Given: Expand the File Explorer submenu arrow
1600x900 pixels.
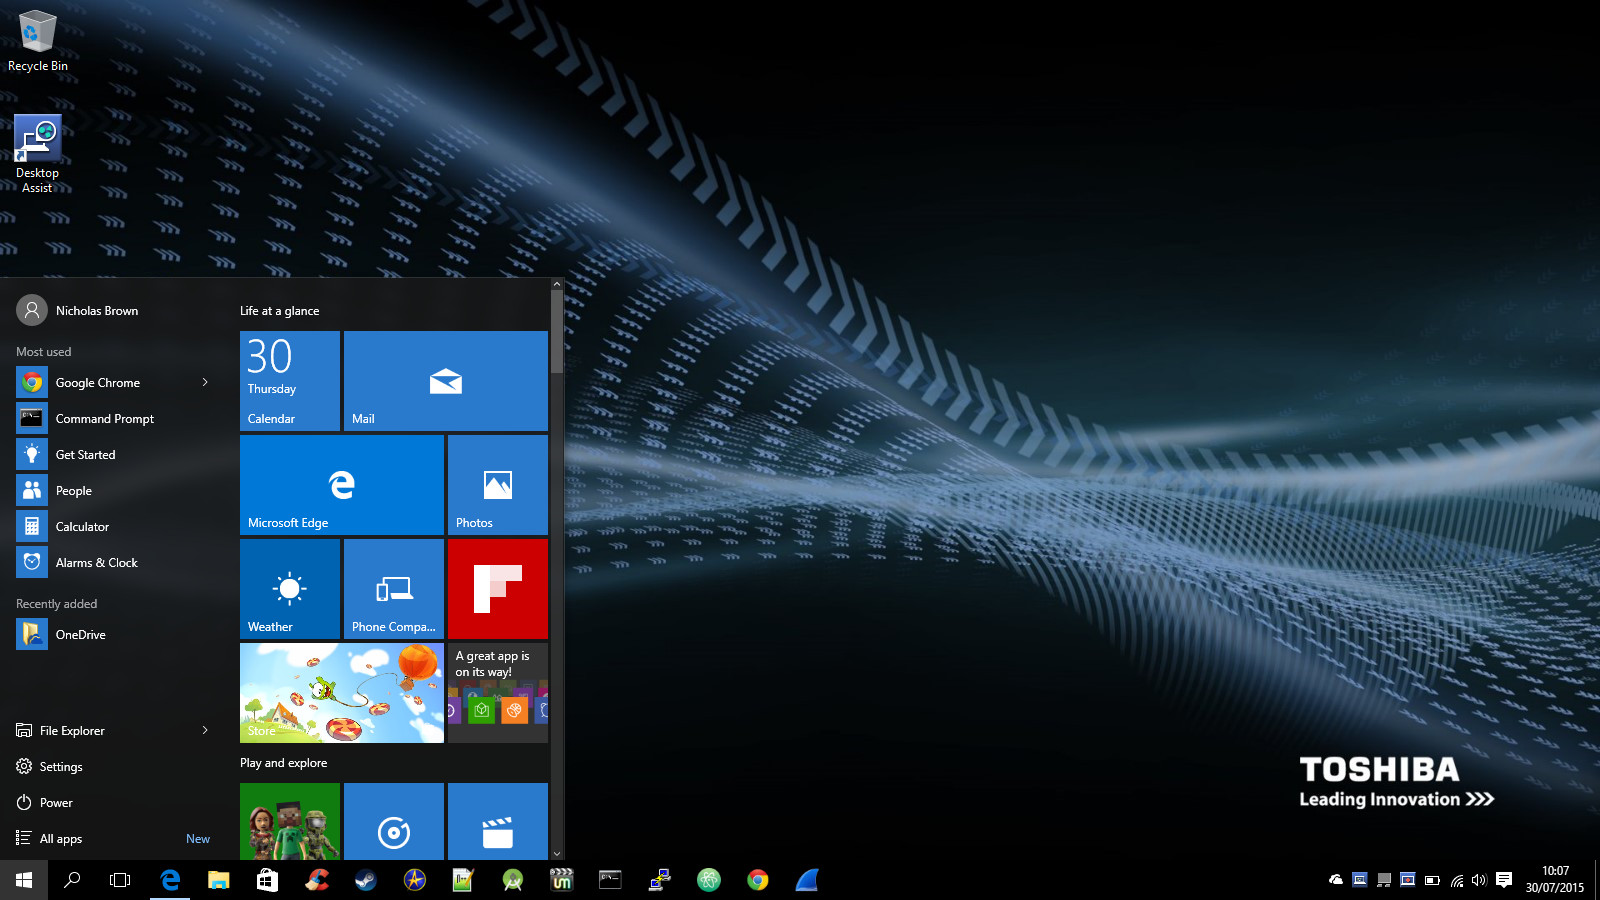Looking at the screenshot, I should 205,730.
